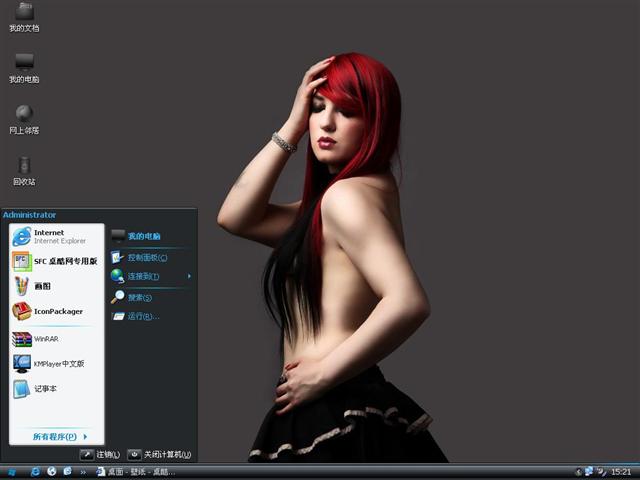Click the third quick launch icon beside the globe

pyautogui.click(x=67, y=471)
